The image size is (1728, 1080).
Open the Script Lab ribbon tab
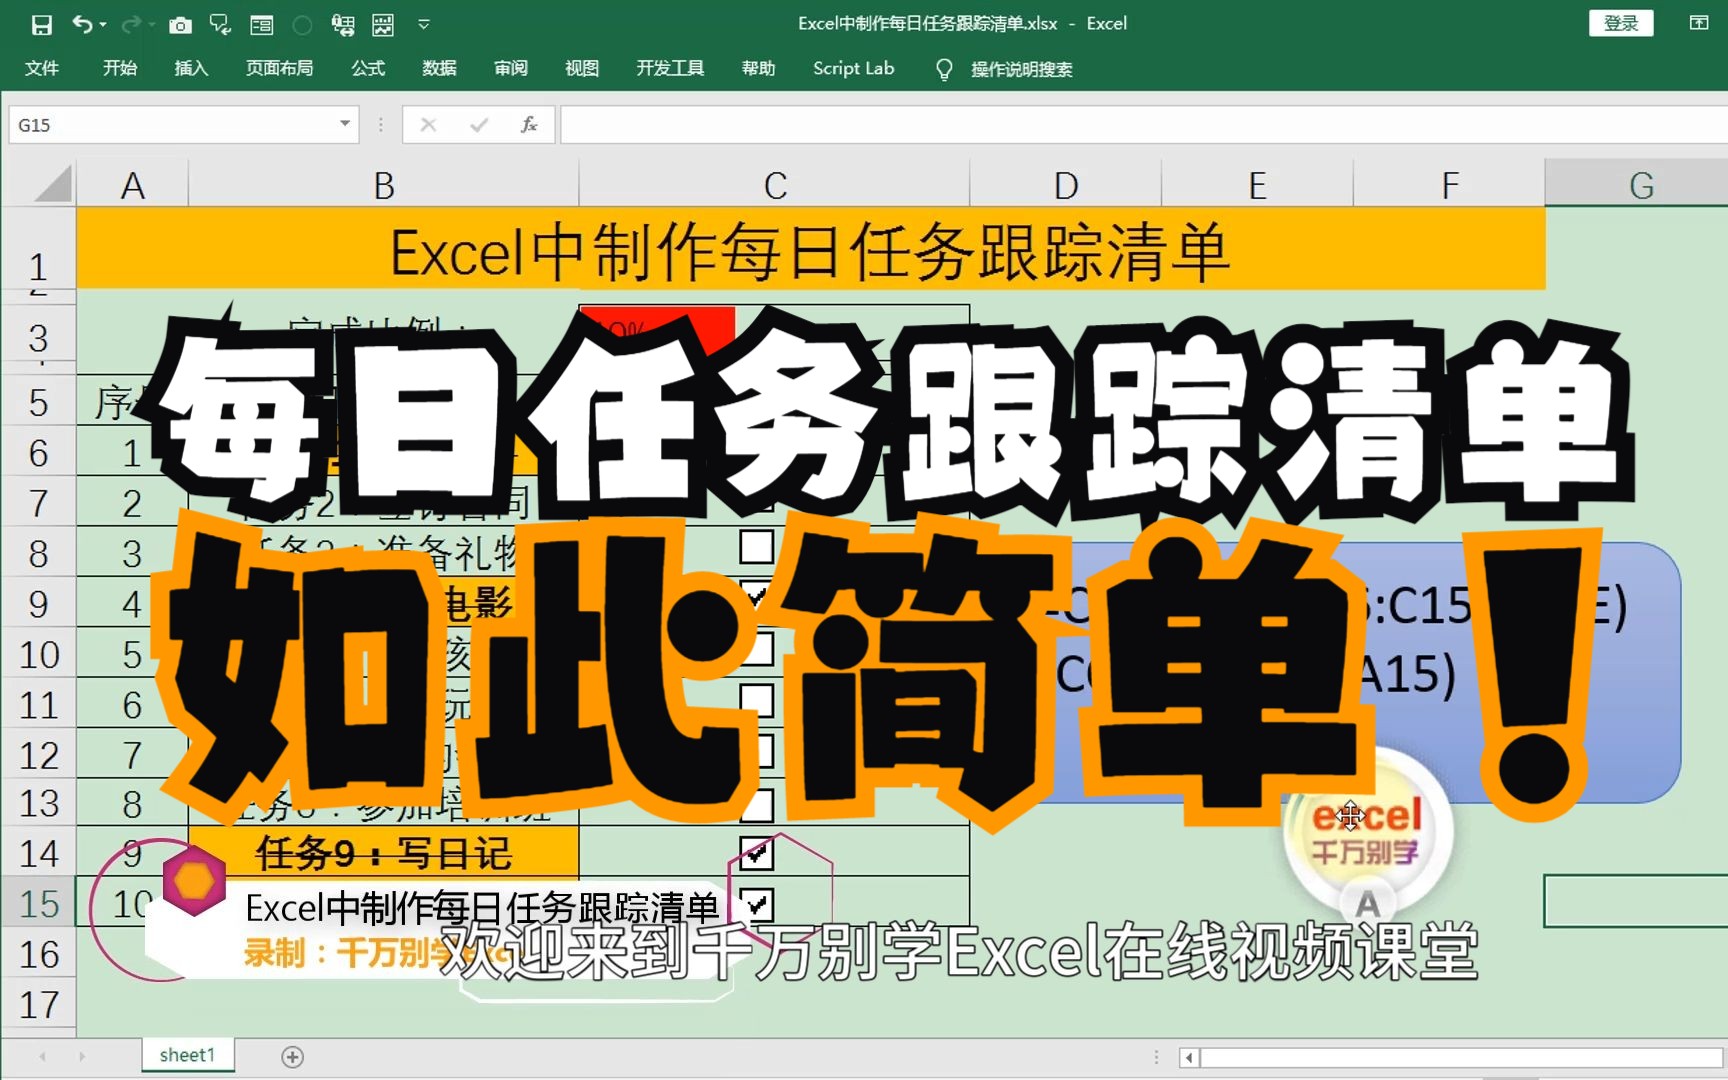tap(853, 68)
